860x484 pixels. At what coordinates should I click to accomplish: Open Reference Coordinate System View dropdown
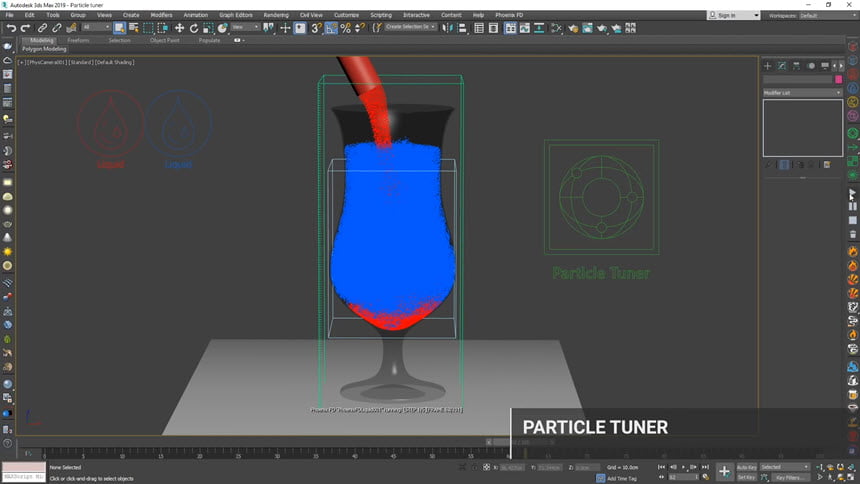[x=245, y=27]
